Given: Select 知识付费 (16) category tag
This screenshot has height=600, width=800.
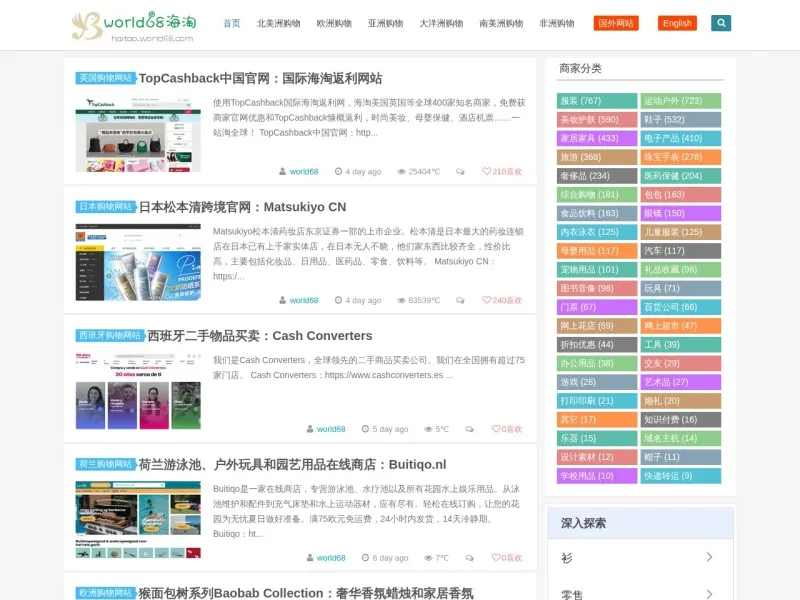Looking at the screenshot, I should pos(681,420).
